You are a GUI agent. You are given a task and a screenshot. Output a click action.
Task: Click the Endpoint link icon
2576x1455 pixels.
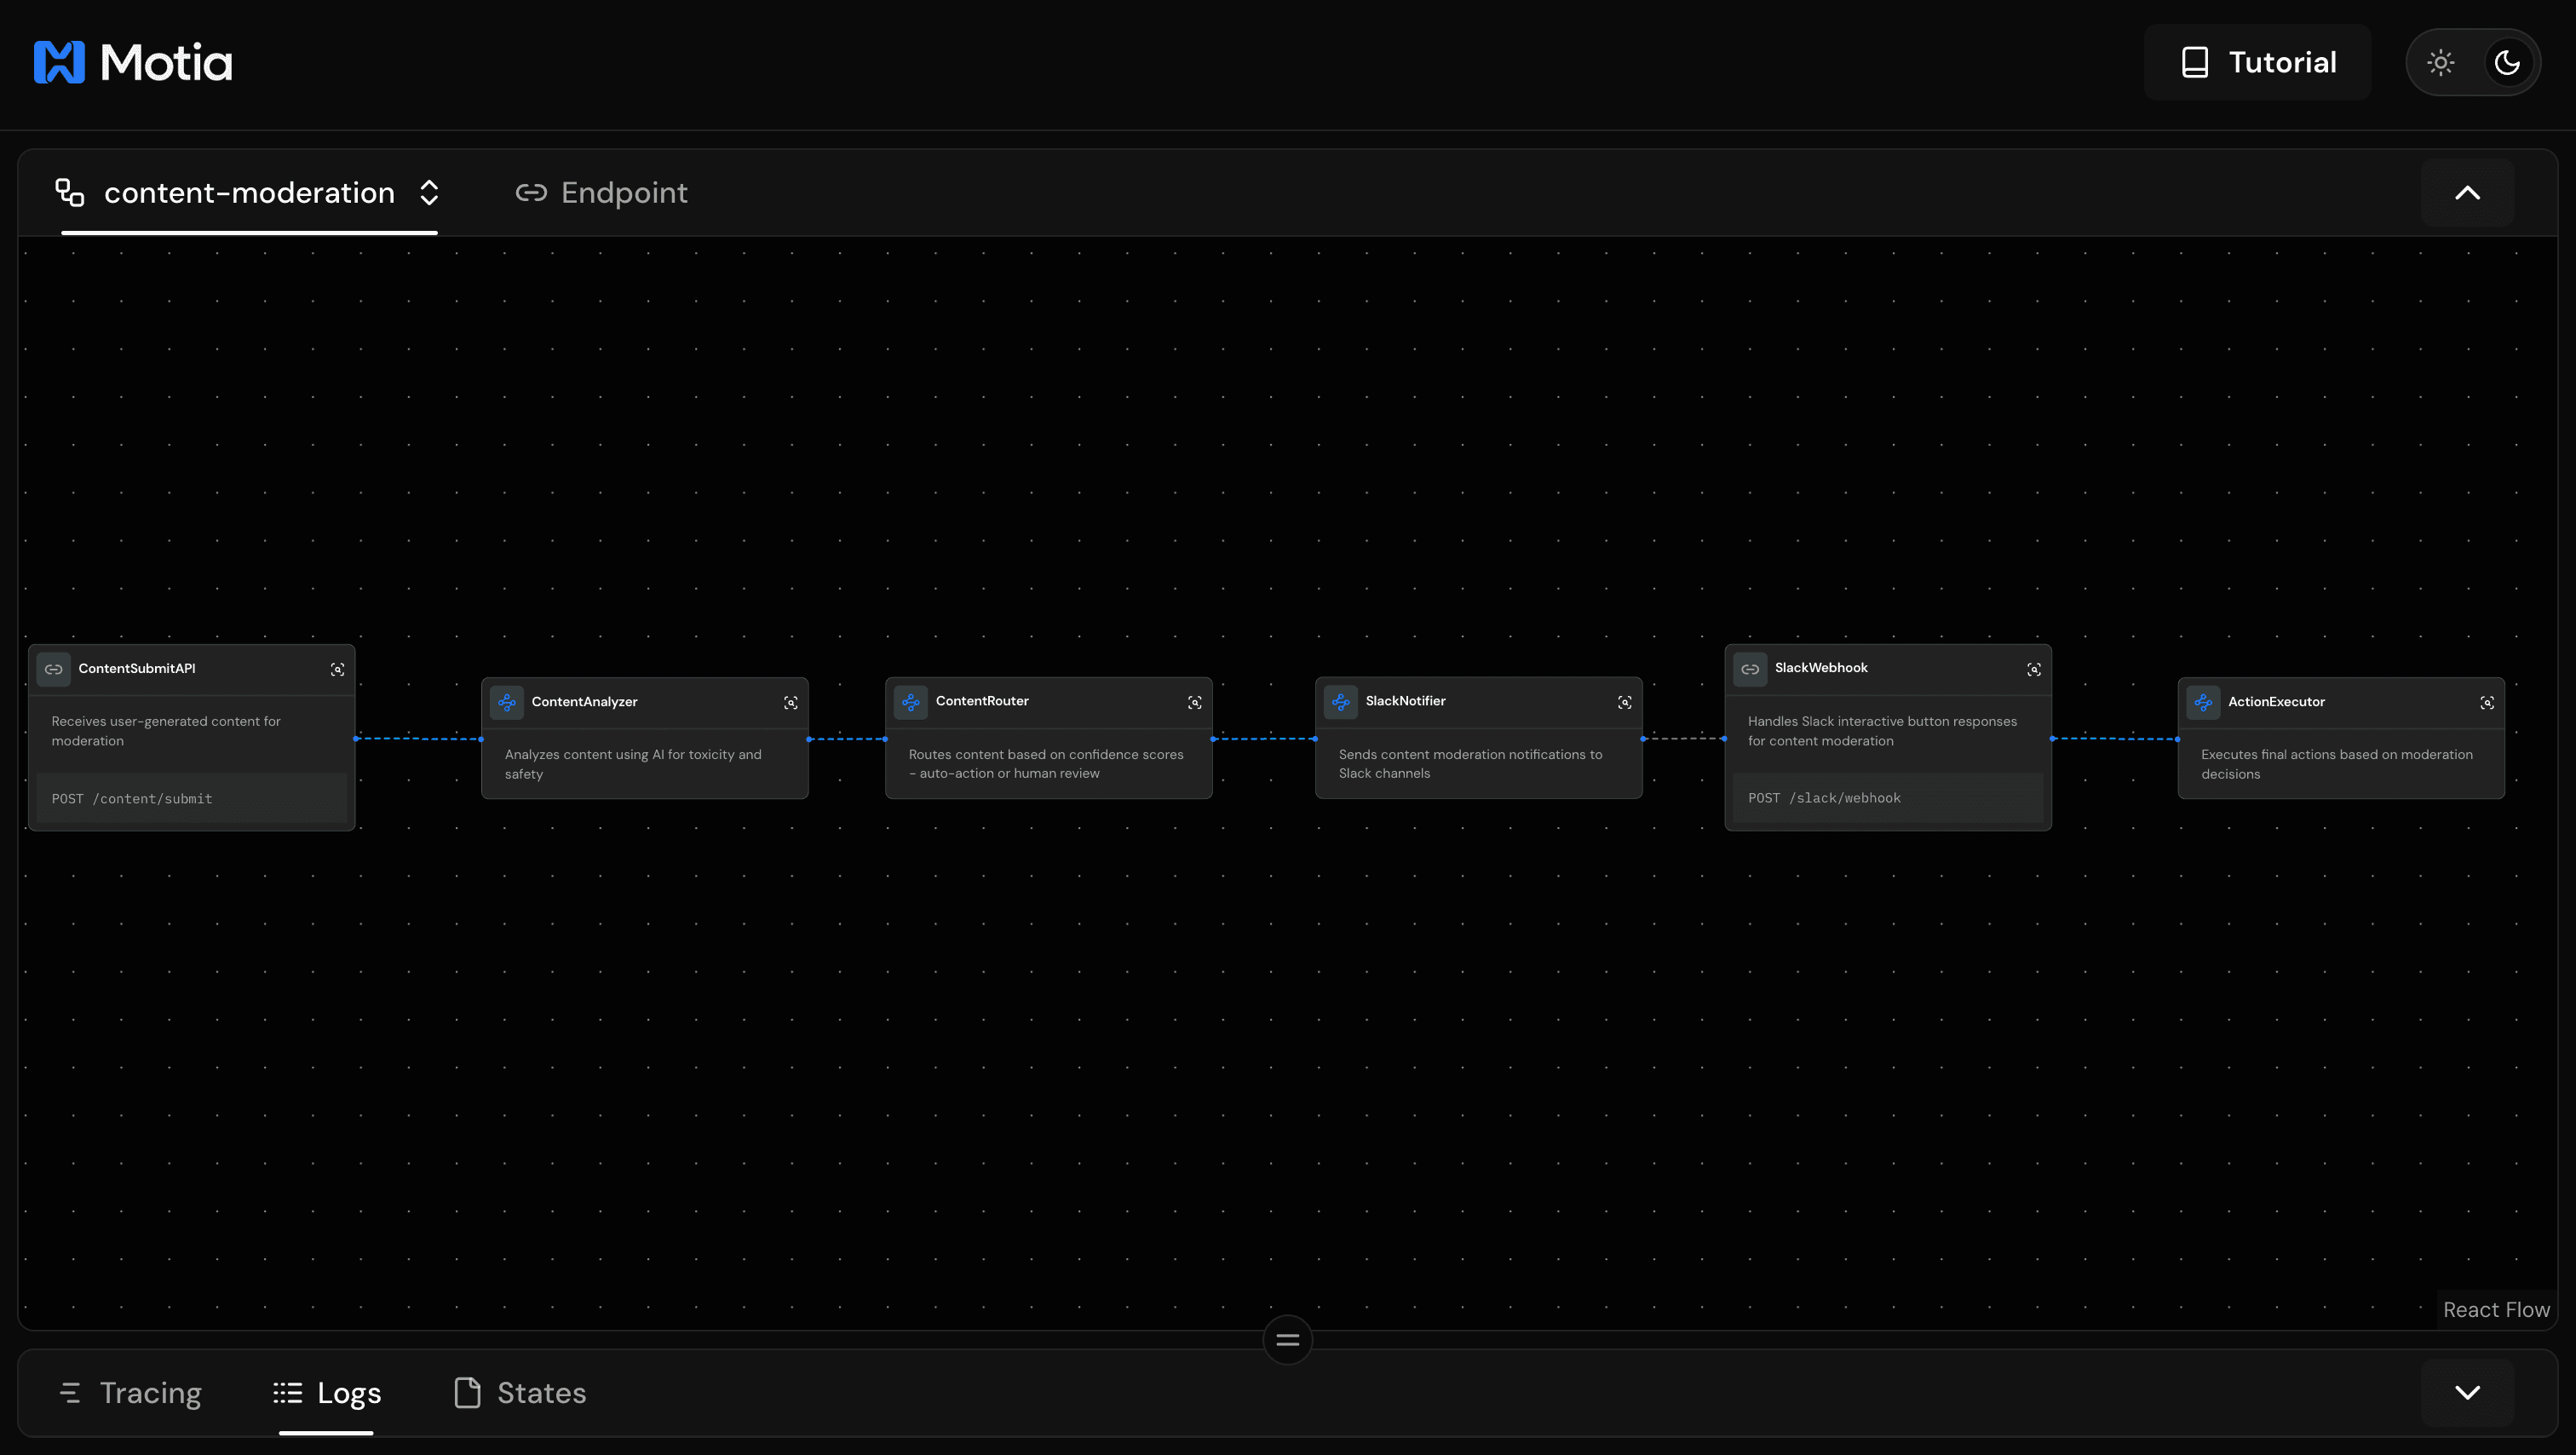point(531,192)
